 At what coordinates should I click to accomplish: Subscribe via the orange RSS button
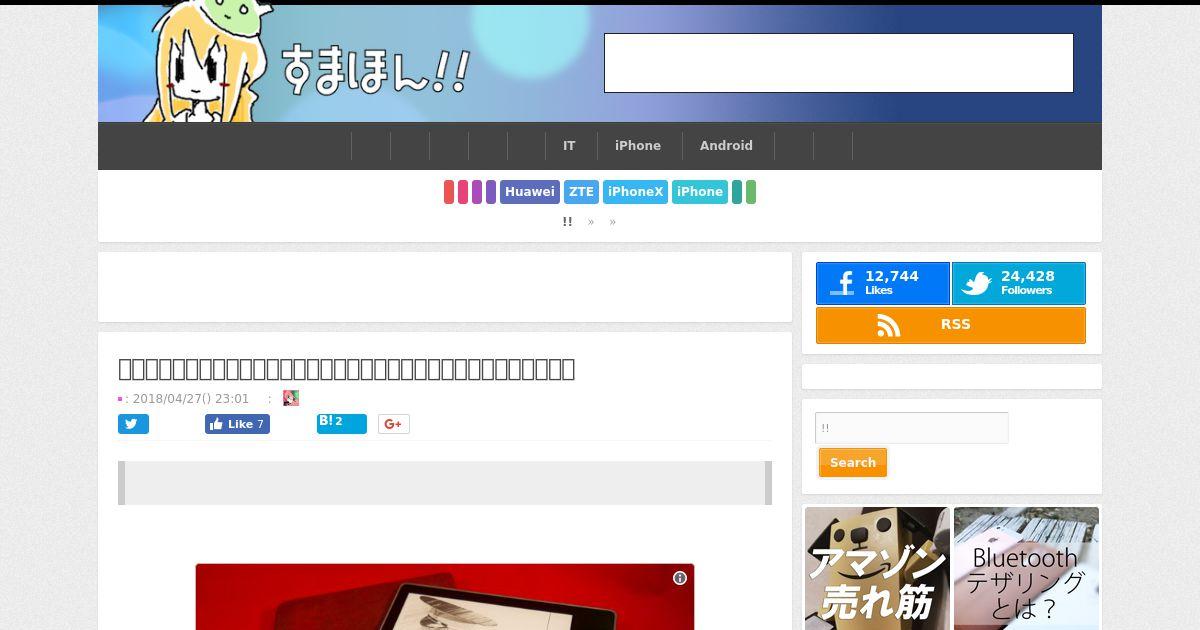pos(951,325)
